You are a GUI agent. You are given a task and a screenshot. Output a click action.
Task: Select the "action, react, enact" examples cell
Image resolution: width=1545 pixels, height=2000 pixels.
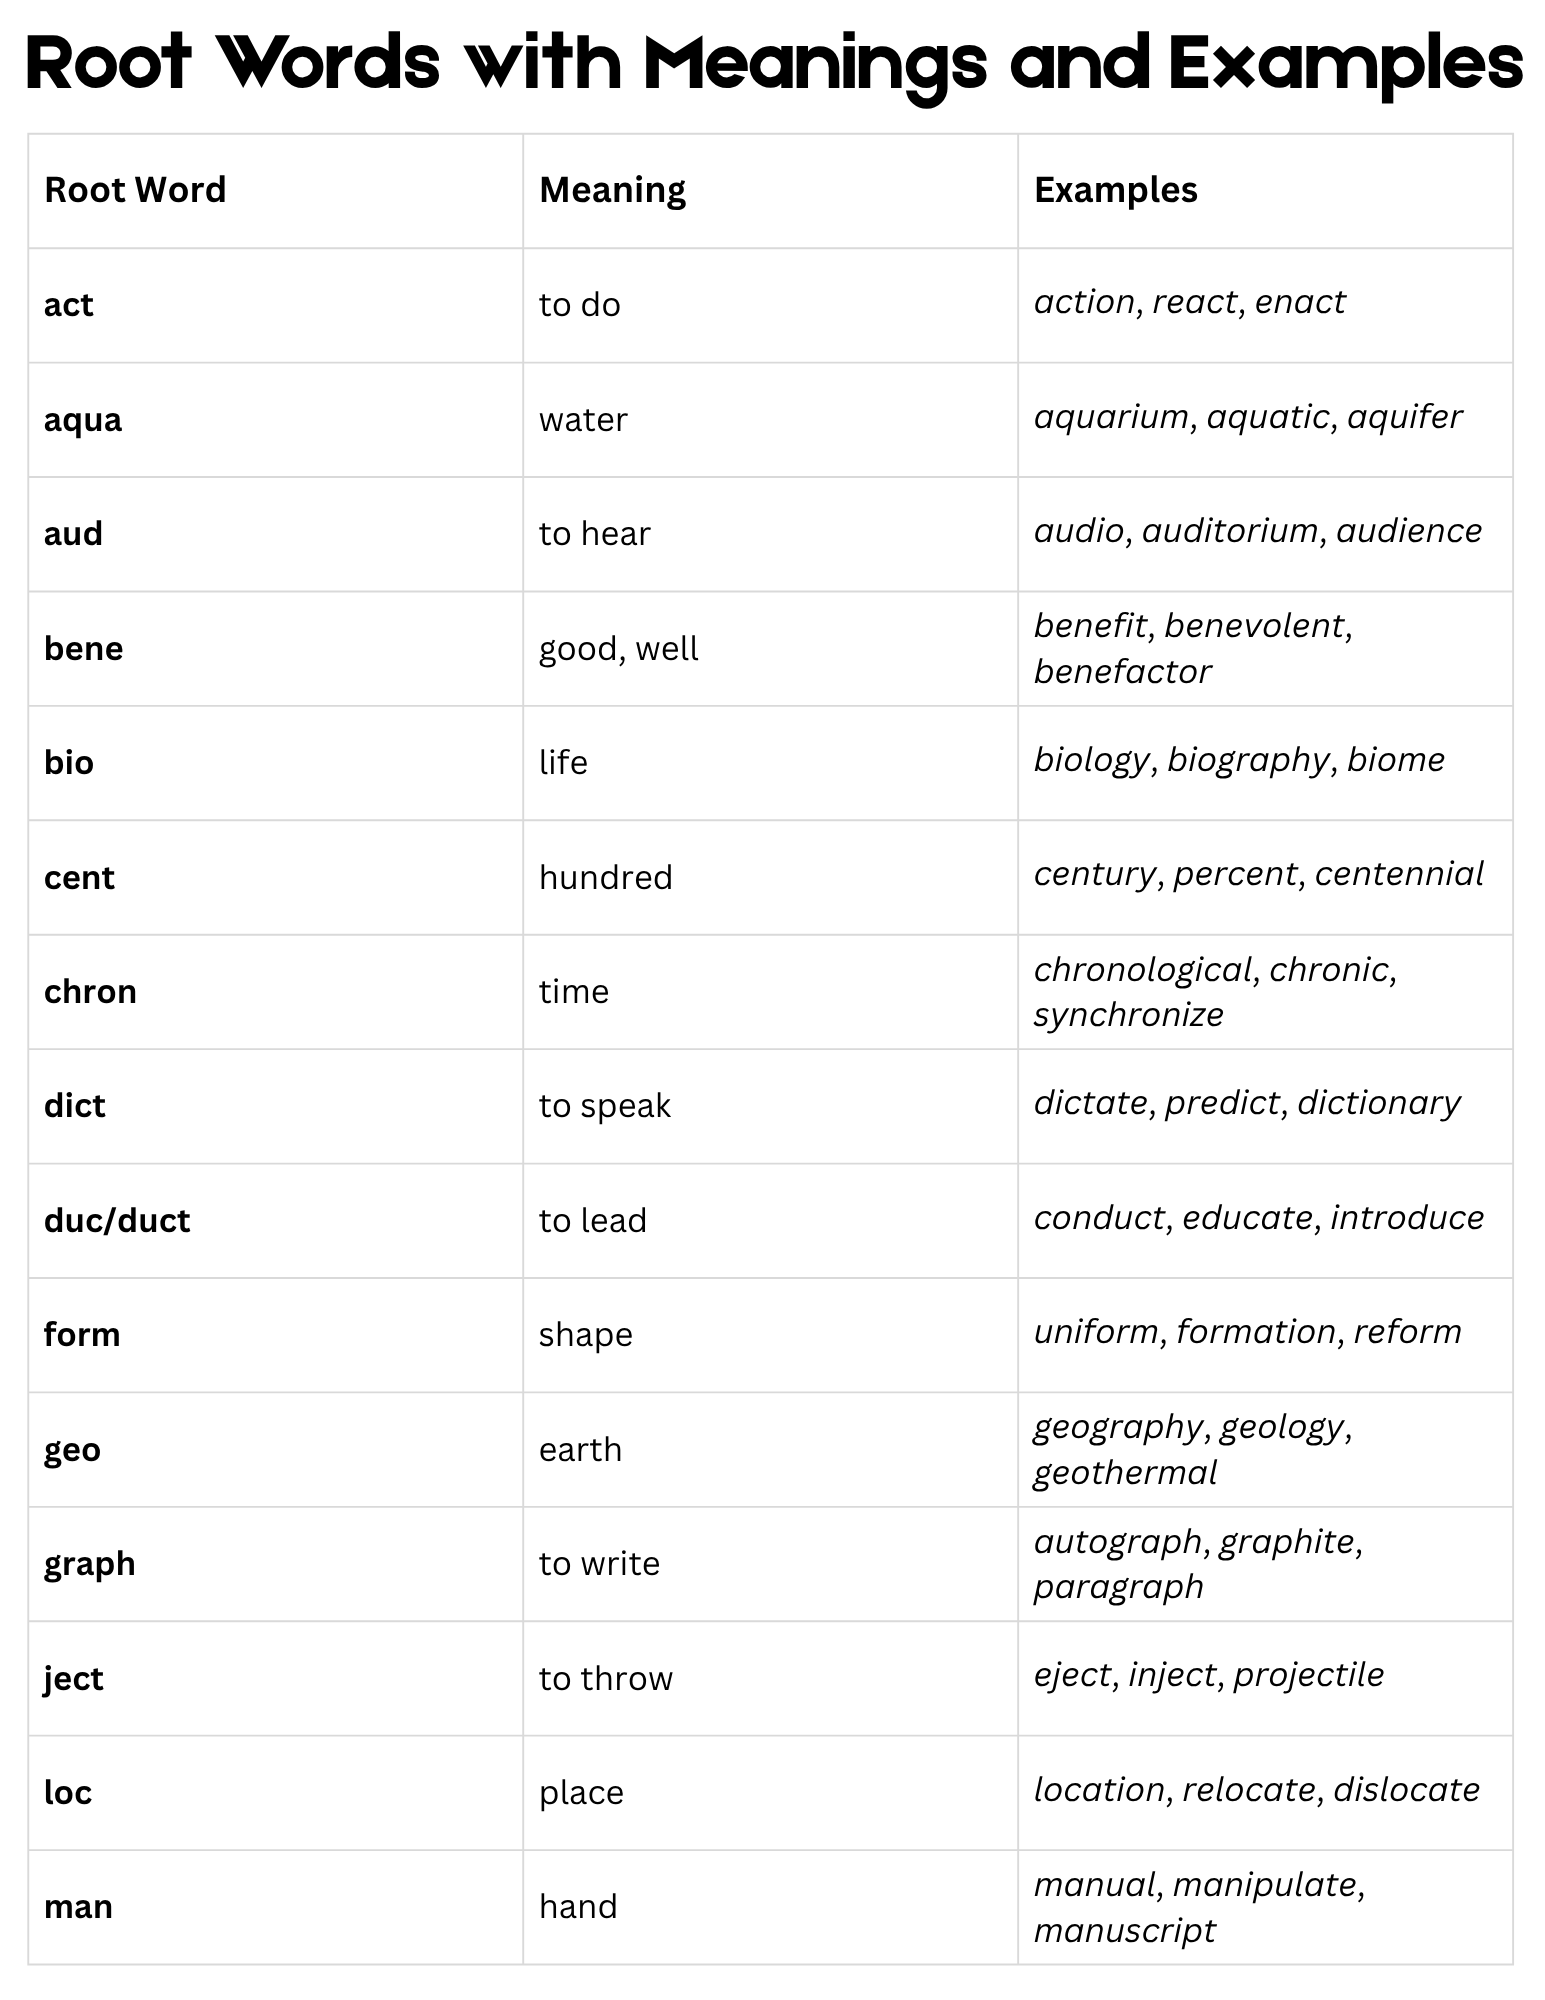(1189, 302)
